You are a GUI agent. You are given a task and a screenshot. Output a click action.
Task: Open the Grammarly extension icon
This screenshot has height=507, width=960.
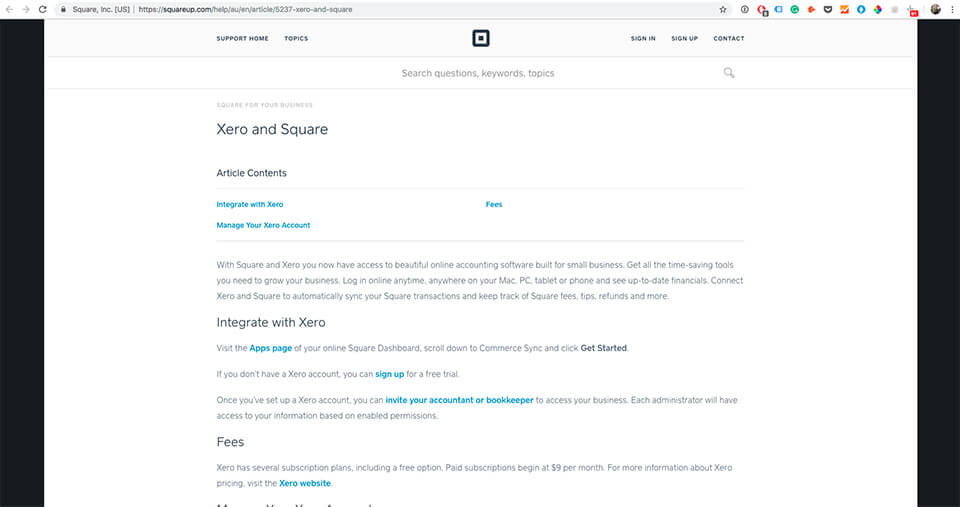795,9
